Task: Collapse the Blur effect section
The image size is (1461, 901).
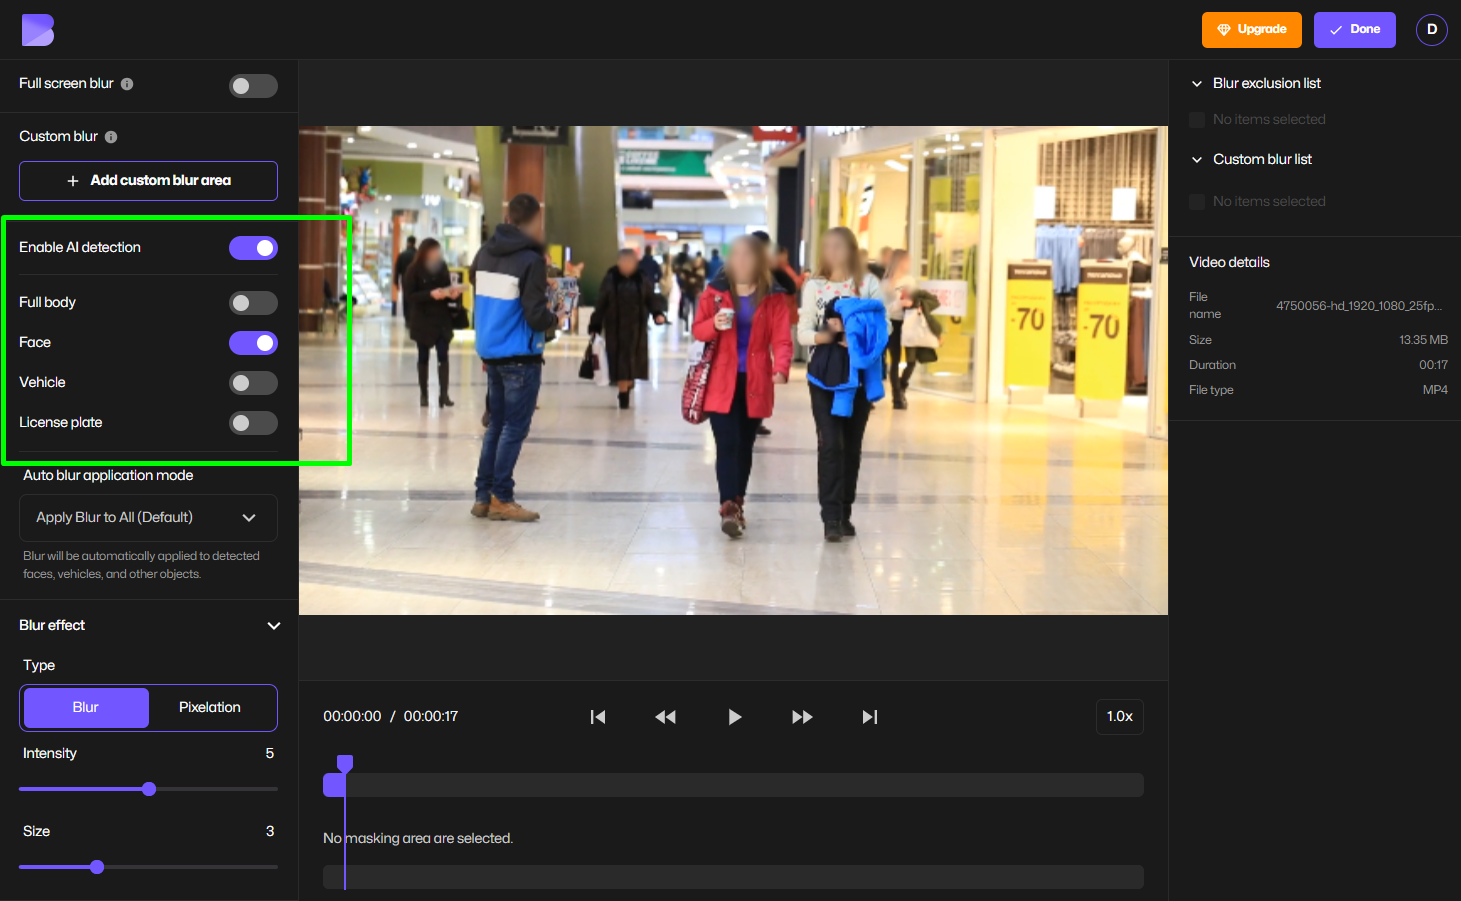Action: point(273,625)
